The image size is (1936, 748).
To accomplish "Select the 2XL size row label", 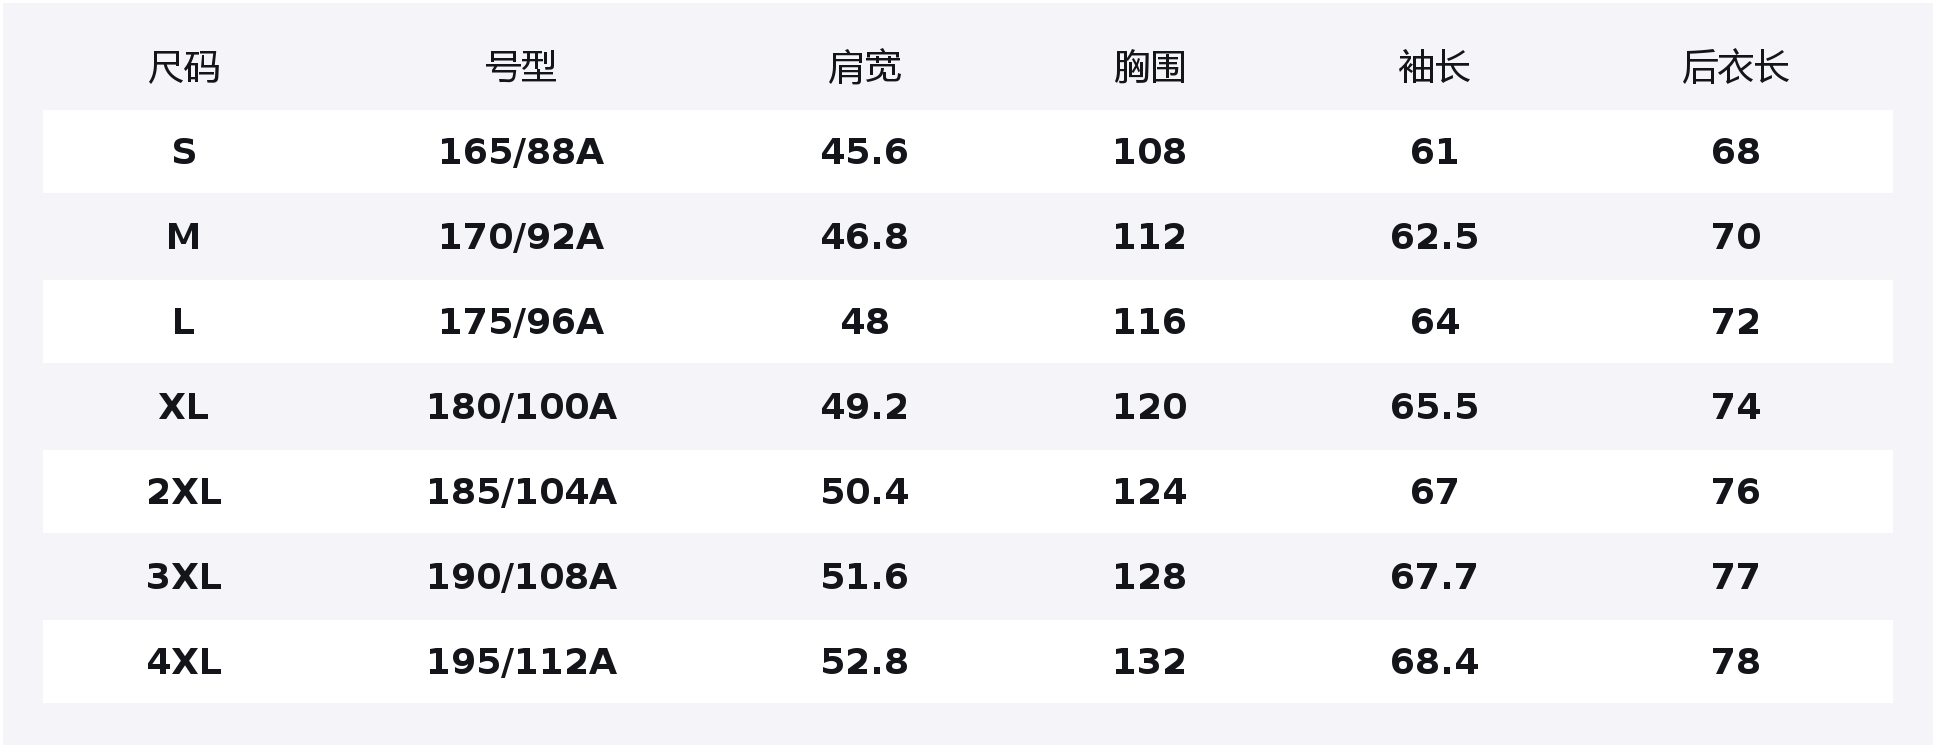I will click(x=183, y=492).
